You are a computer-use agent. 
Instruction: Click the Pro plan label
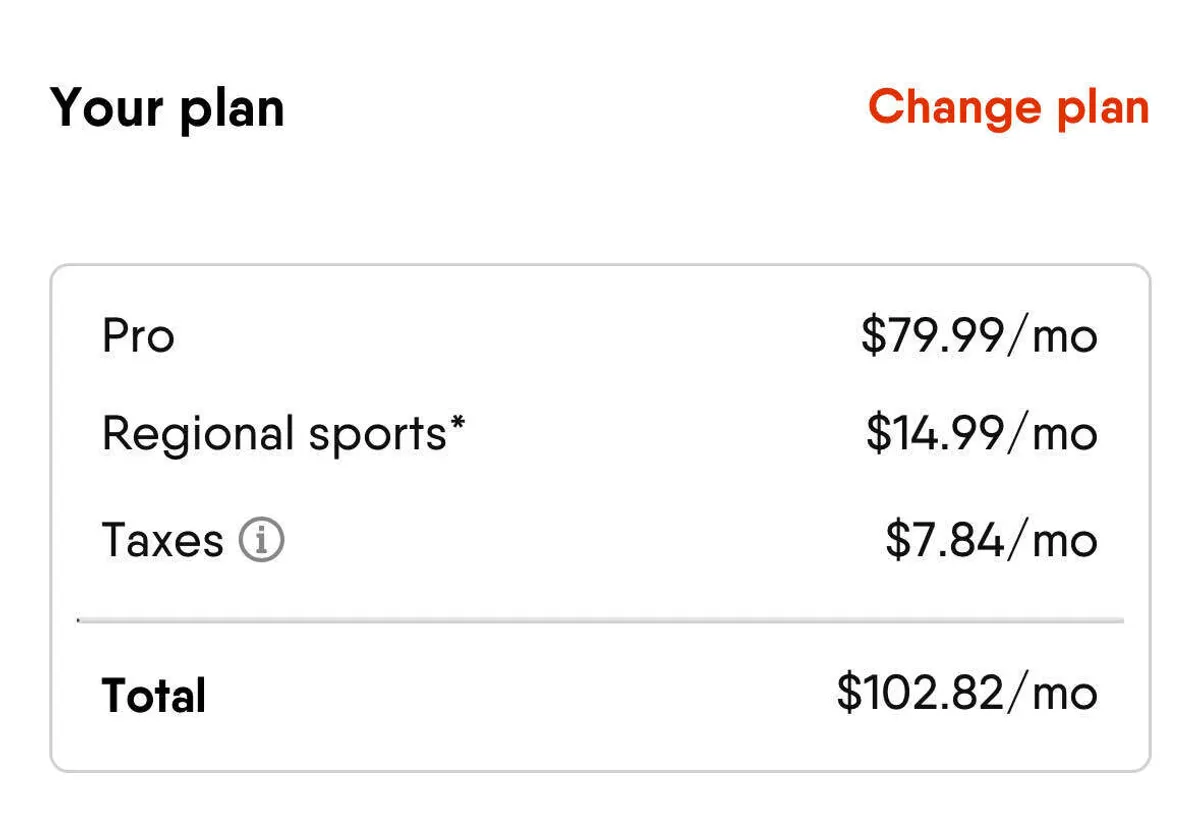[x=138, y=337]
